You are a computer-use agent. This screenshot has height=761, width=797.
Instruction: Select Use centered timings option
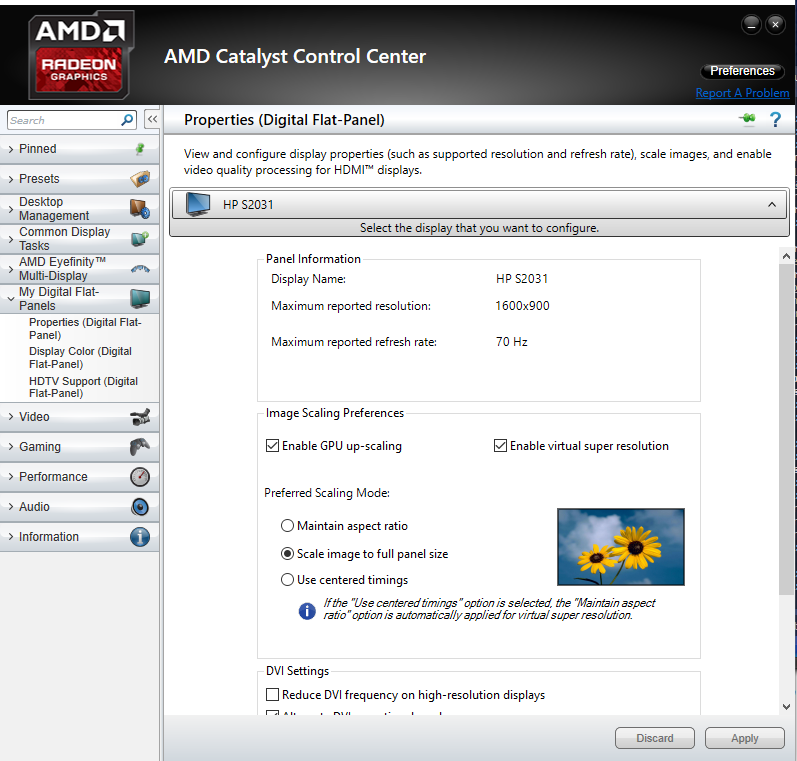[x=287, y=580]
